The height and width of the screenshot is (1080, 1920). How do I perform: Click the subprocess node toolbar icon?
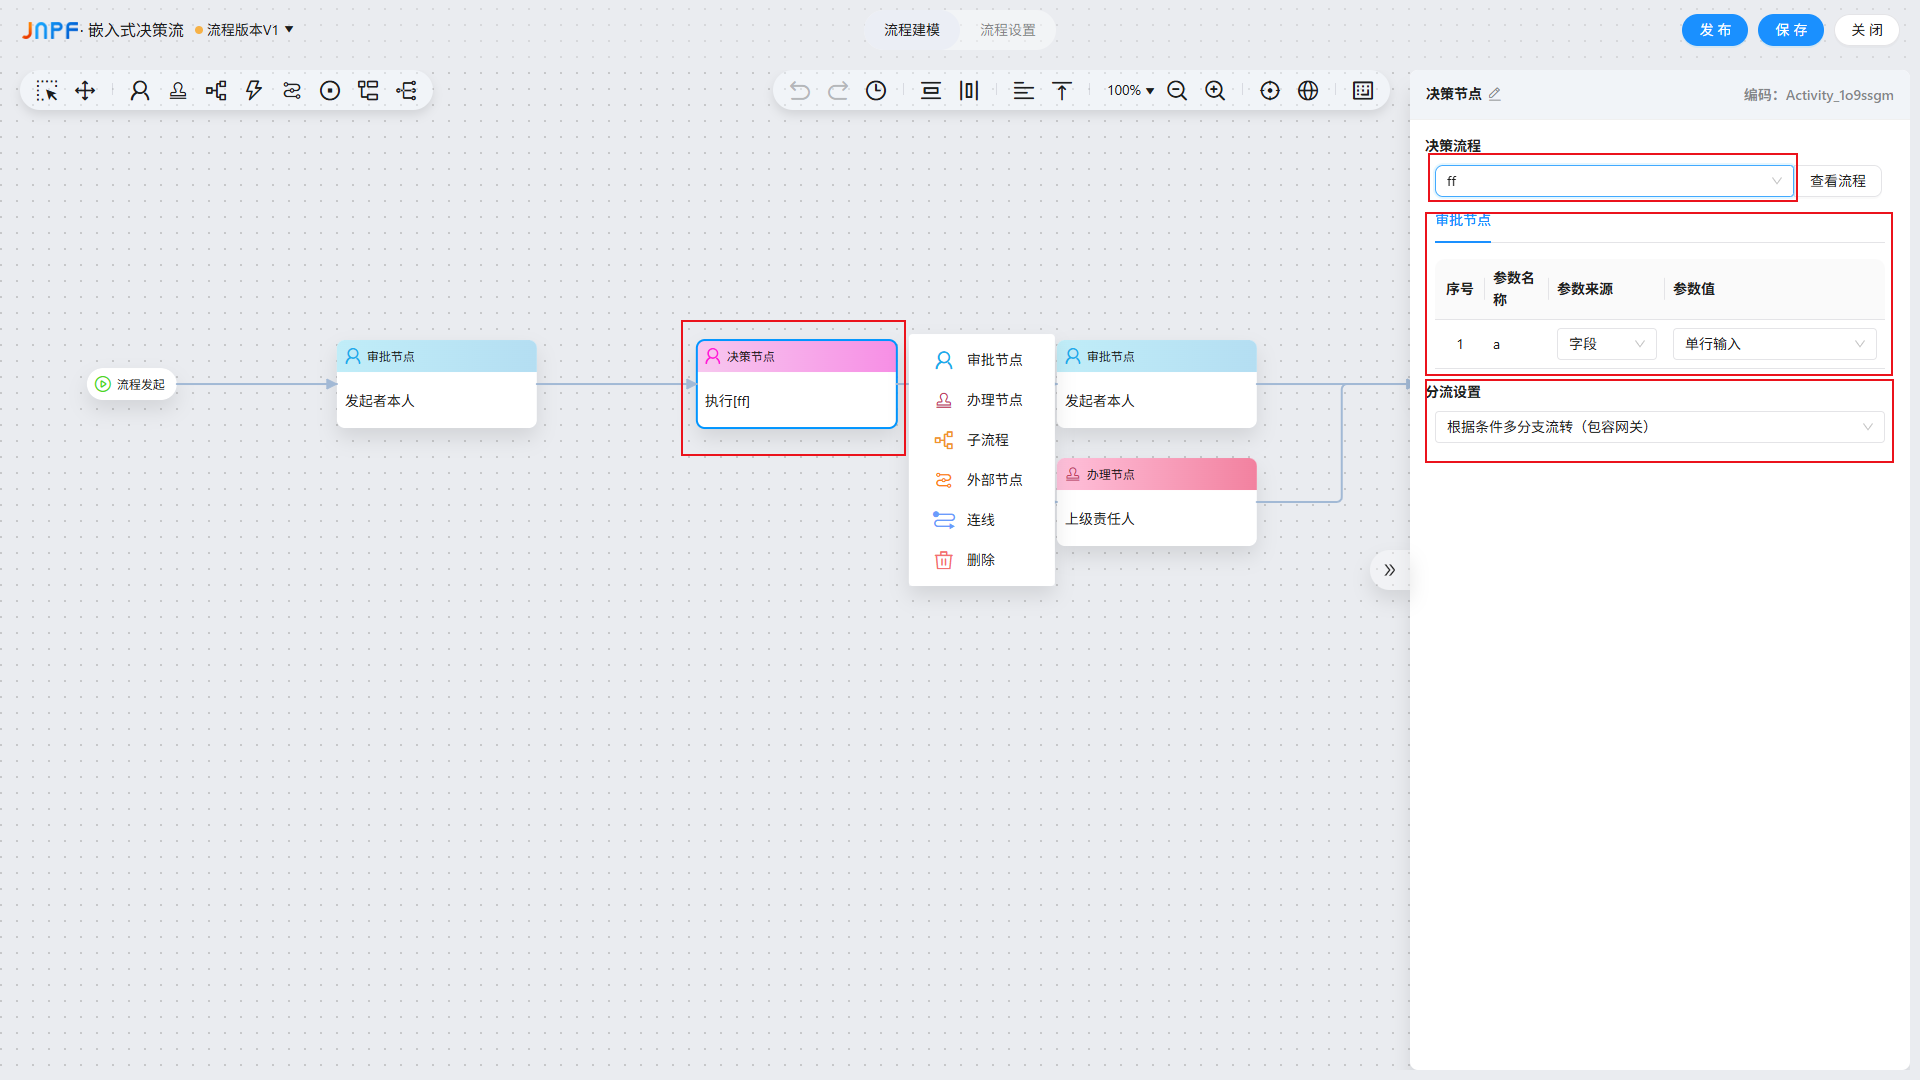tap(216, 91)
